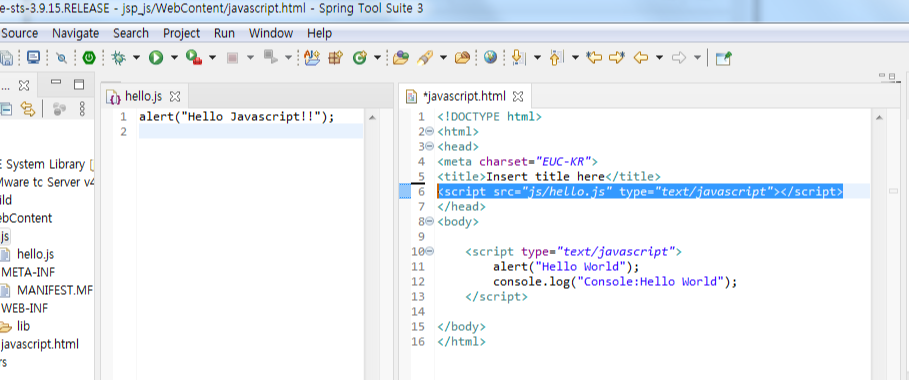This screenshot has height=380, width=909.
Task: Click the Boot Dashboard green power icon
Action: pos(88,57)
